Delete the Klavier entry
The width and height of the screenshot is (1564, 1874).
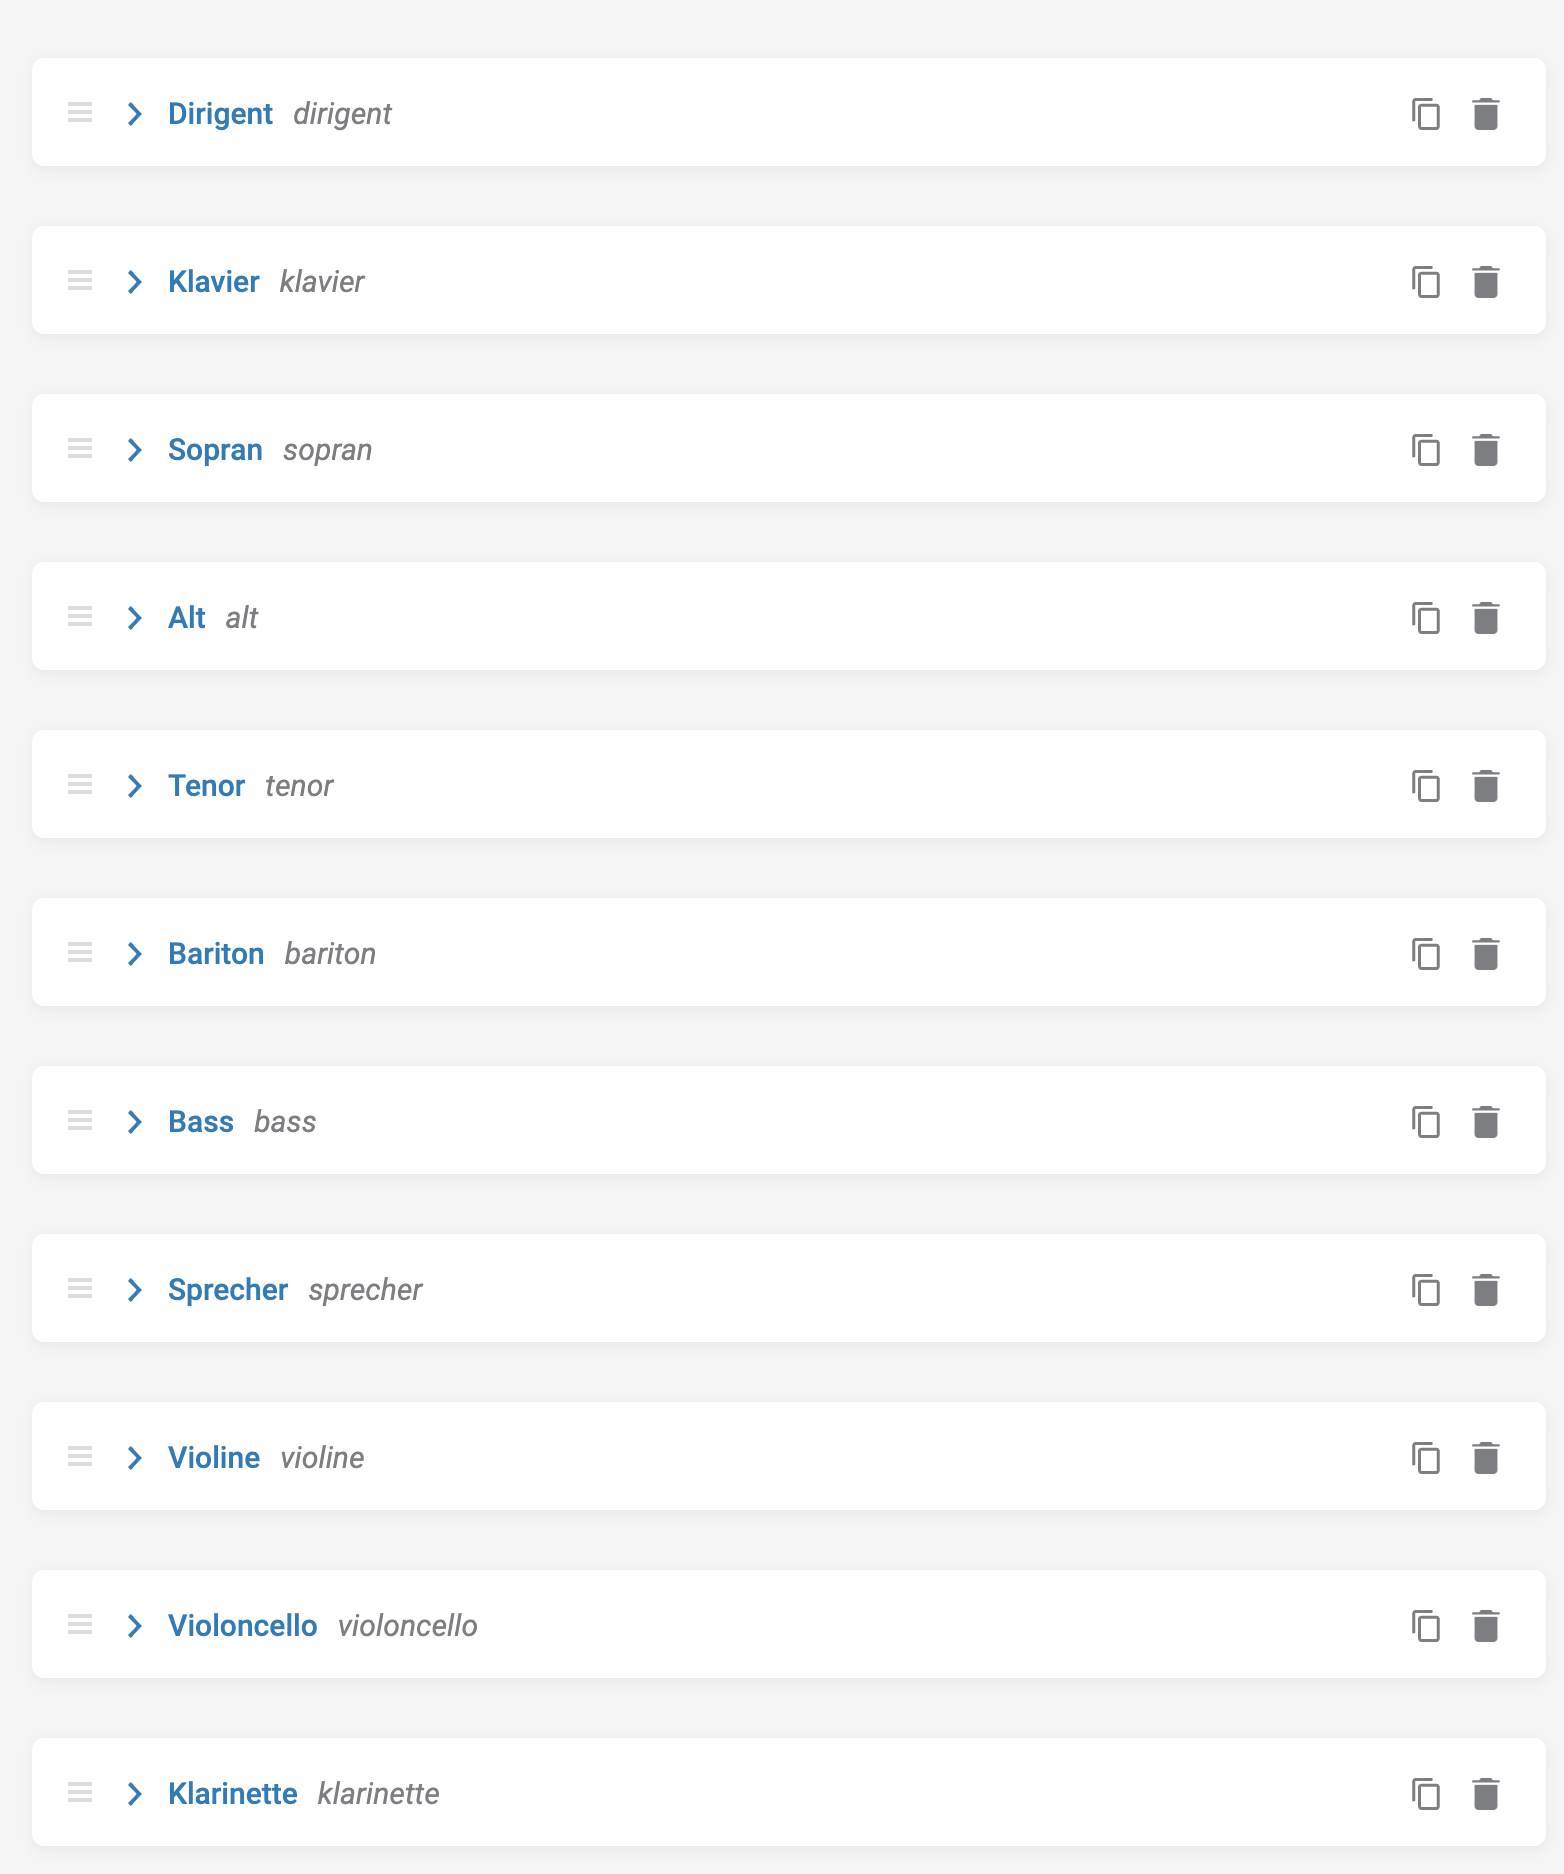(x=1486, y=282)
